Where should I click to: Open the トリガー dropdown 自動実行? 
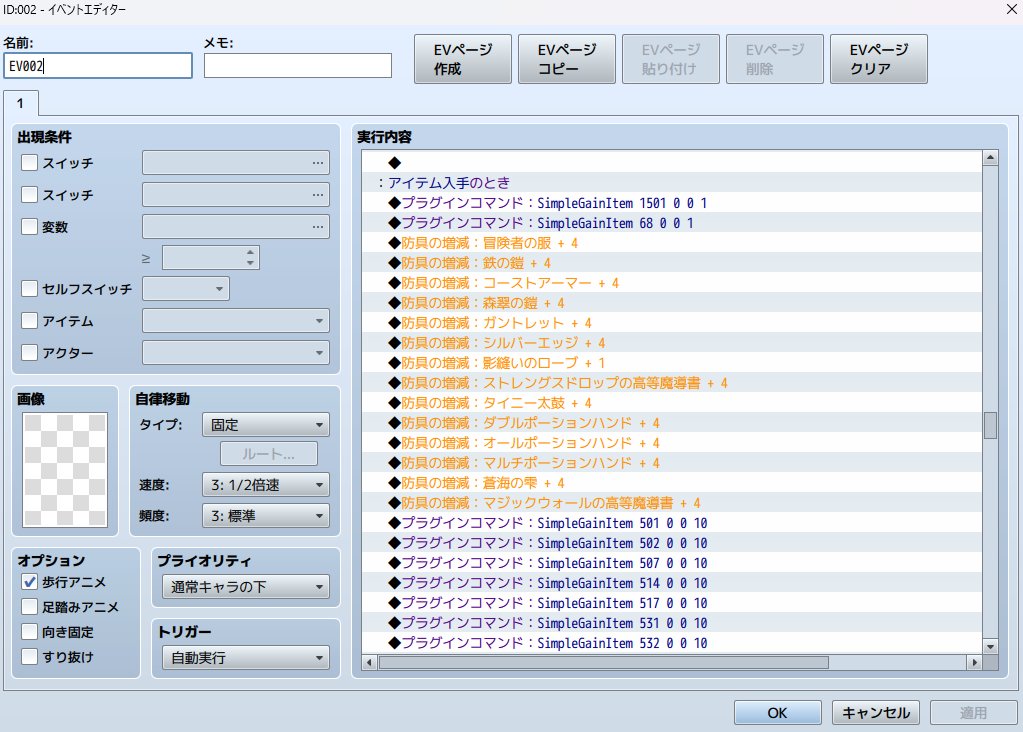(245, 658)
